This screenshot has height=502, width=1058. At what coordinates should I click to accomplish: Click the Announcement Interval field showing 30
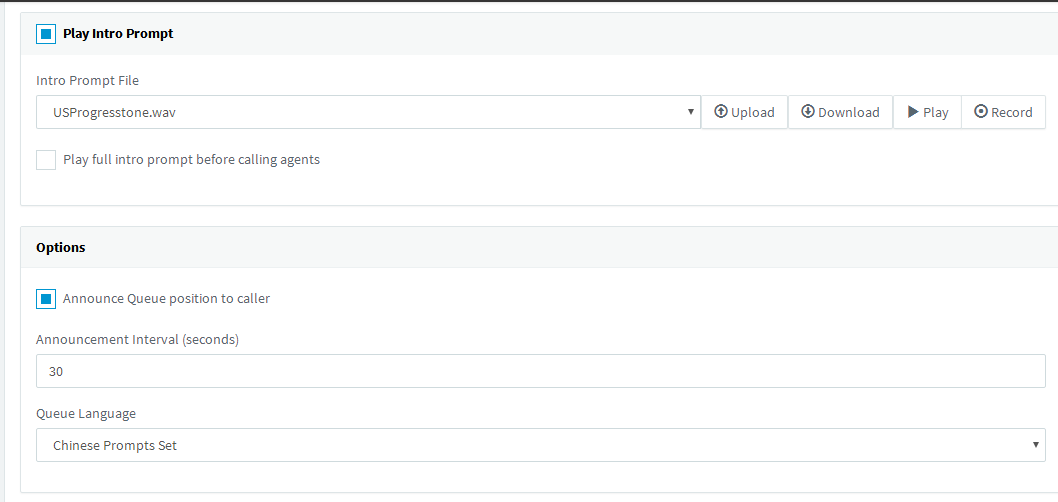[540, 371]
